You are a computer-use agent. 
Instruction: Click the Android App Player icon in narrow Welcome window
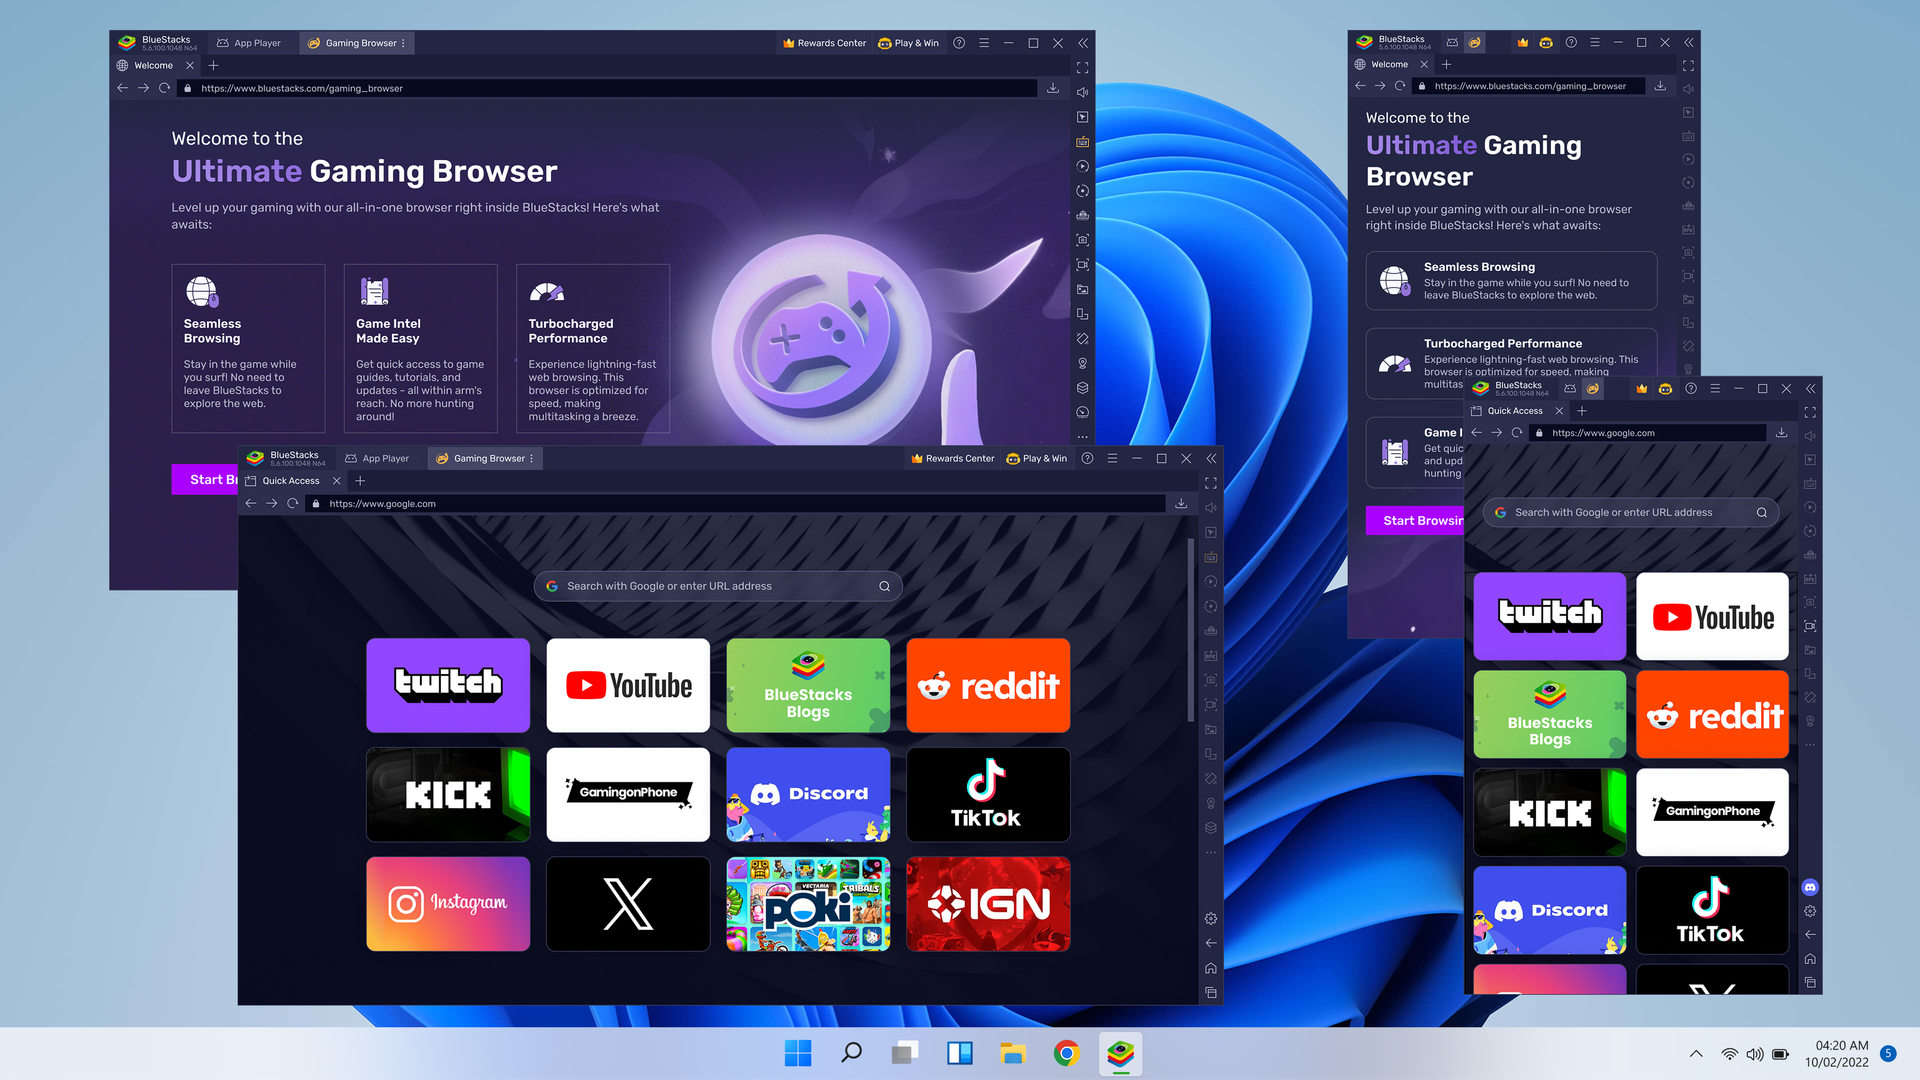pos(1452,42)
